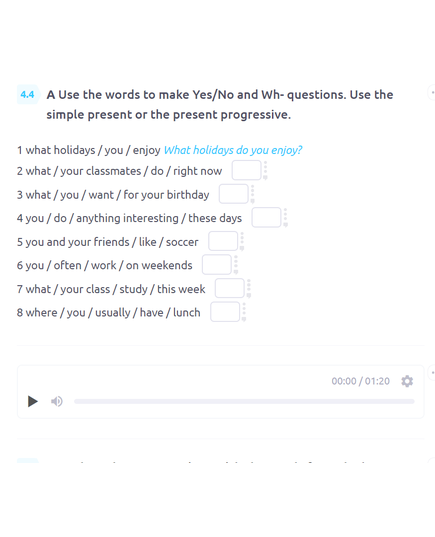This screenshot has width=435, height=537.
Task: Click answer box for question 6
Action: point(217,264)
